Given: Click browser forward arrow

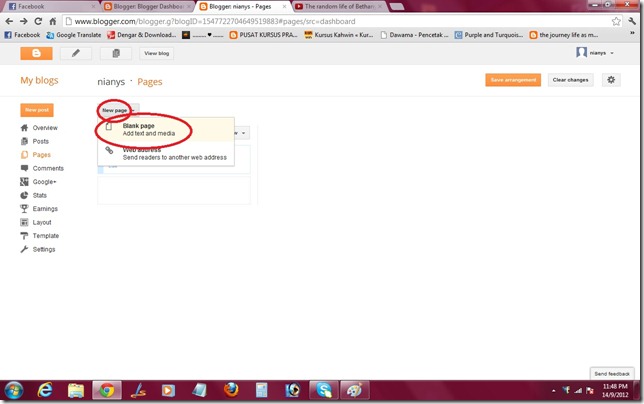Looking at the screenshot, I should tap(24, 21).
